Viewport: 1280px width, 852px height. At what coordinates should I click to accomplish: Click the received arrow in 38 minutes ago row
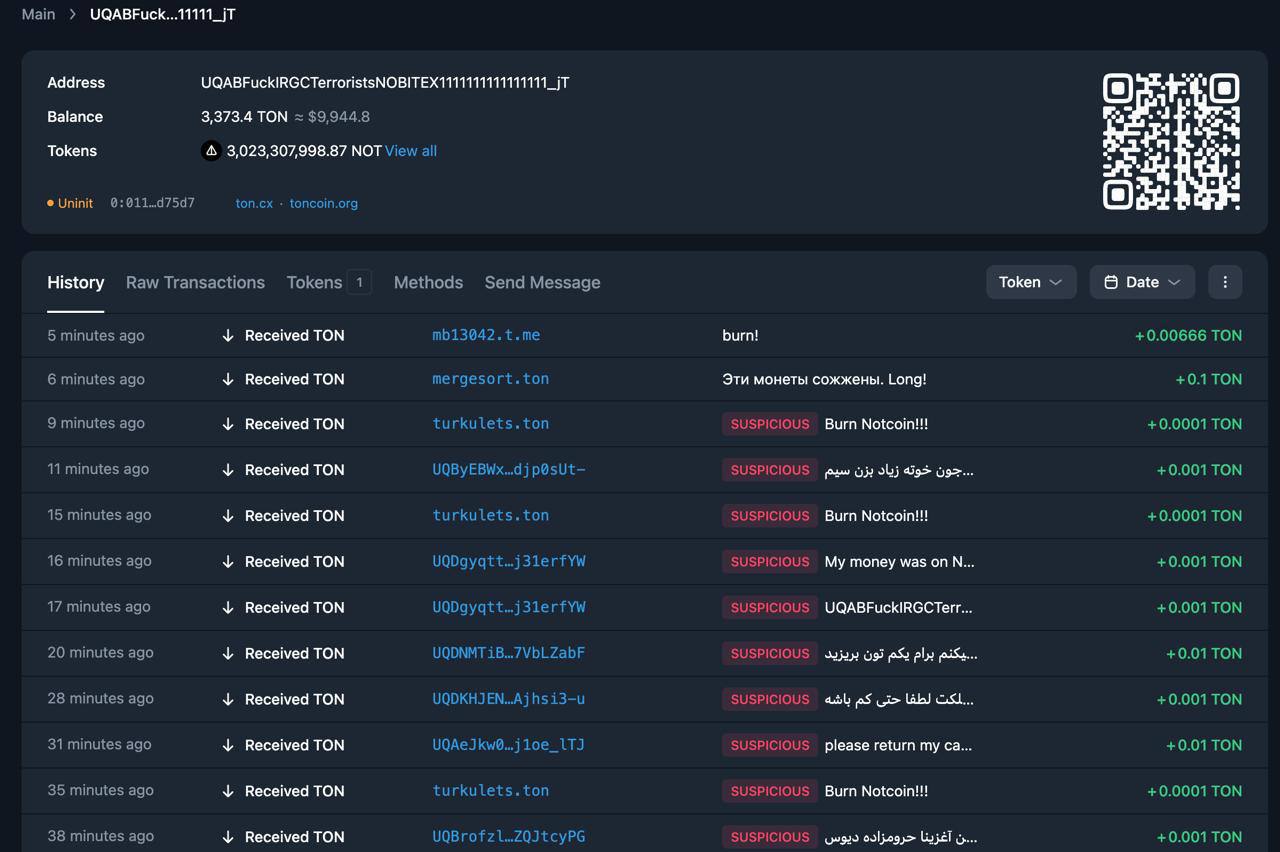pos(228,838)
